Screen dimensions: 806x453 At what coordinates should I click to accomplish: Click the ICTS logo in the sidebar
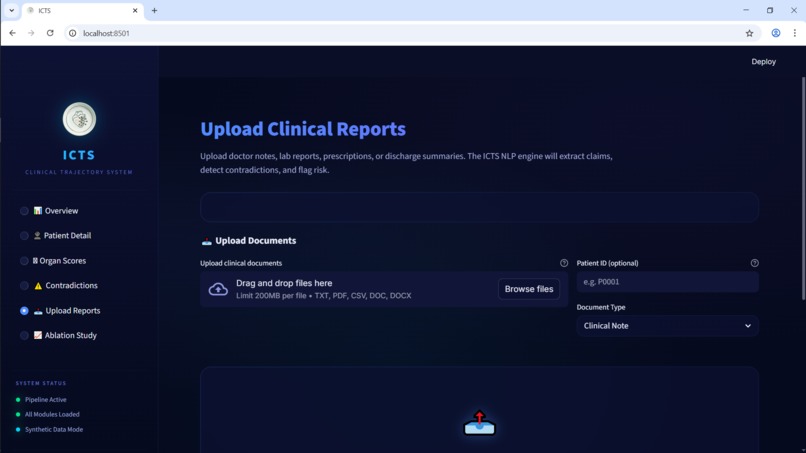coord(79,119)
